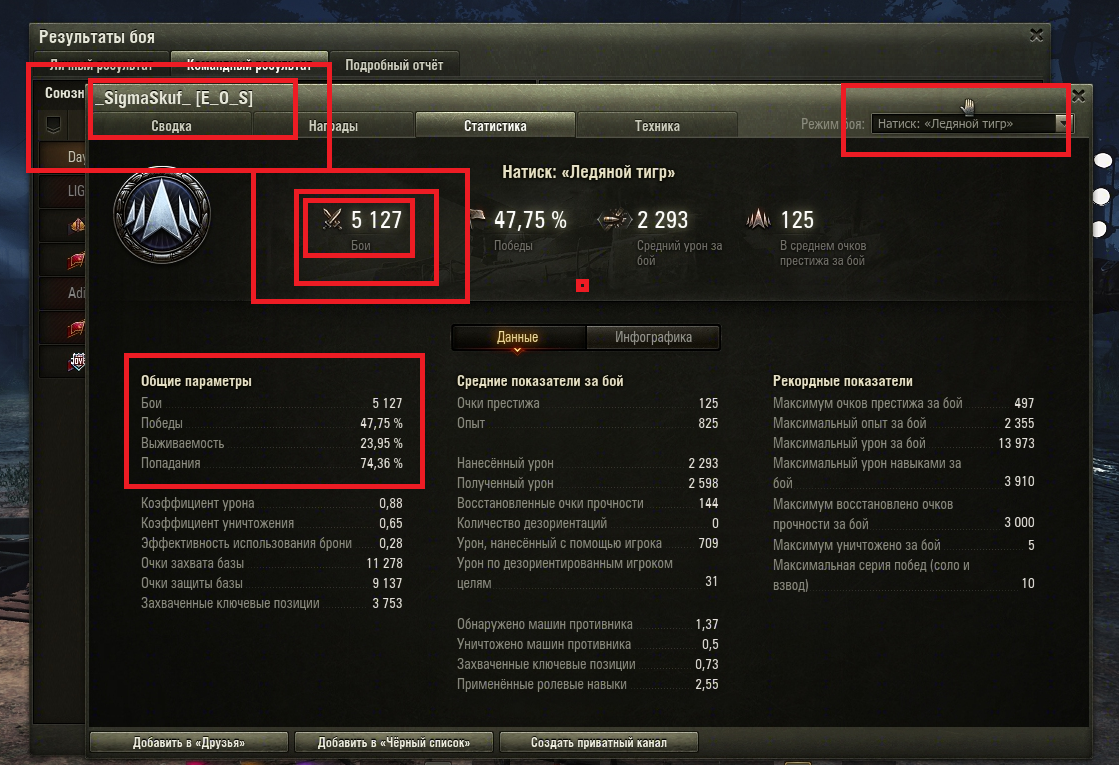Click the victories flag icon
The width and height of the screenshot is (1119, 765).
[476, 217]
